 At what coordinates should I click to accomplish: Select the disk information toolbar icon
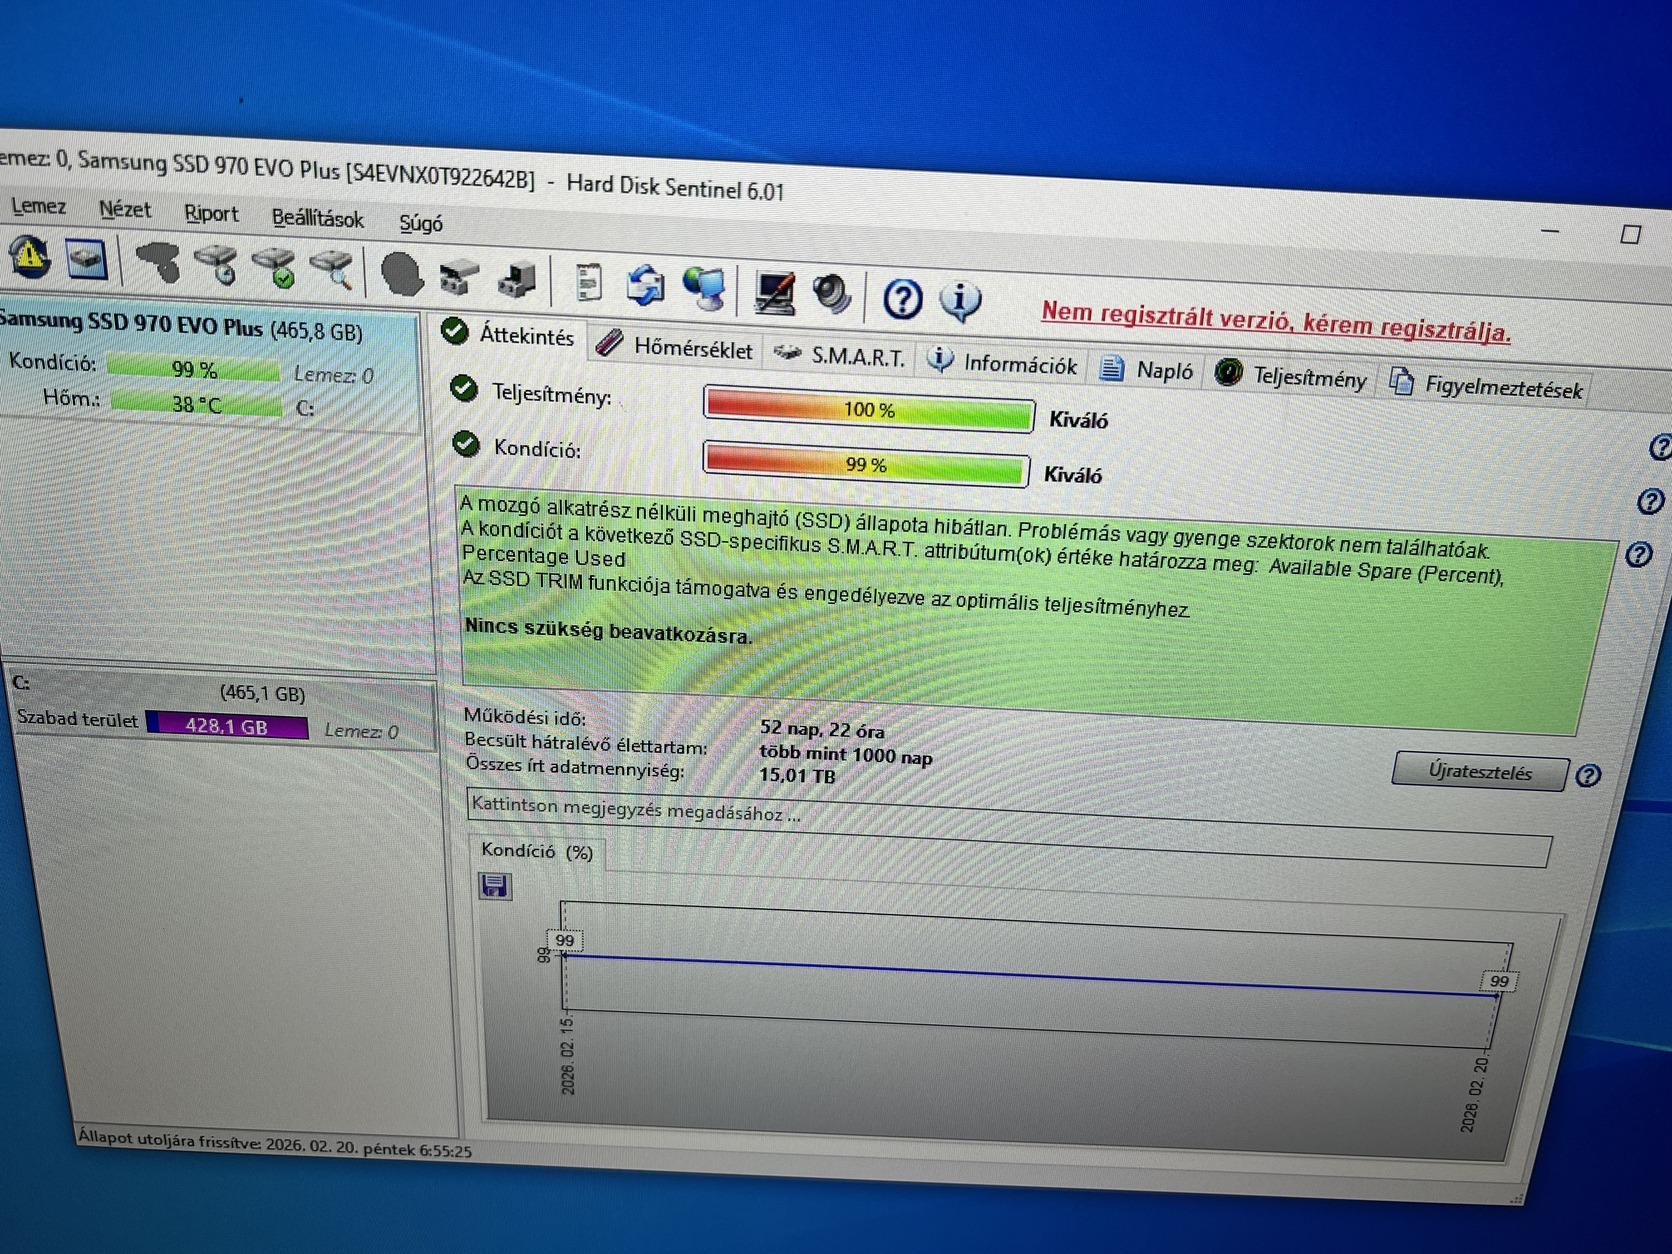click(87, 260)
